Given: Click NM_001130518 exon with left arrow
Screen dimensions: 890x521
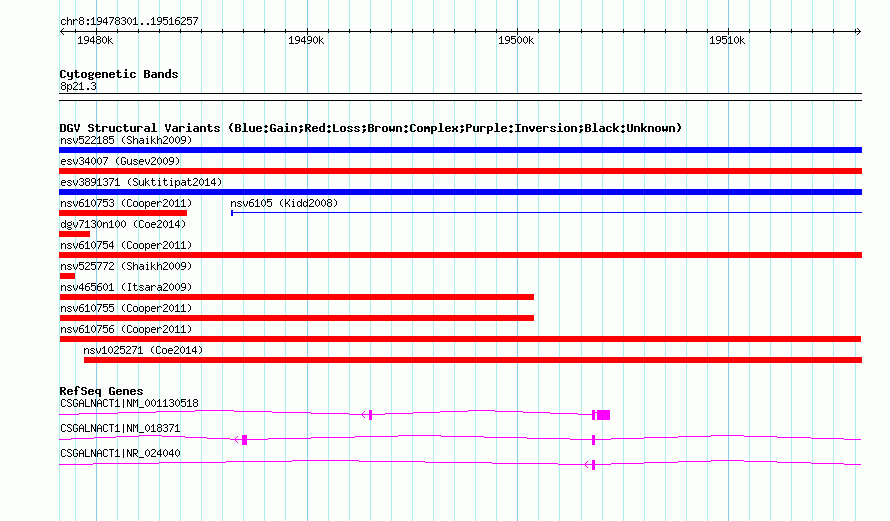Looking at the screenshot, I should (368, 415).
